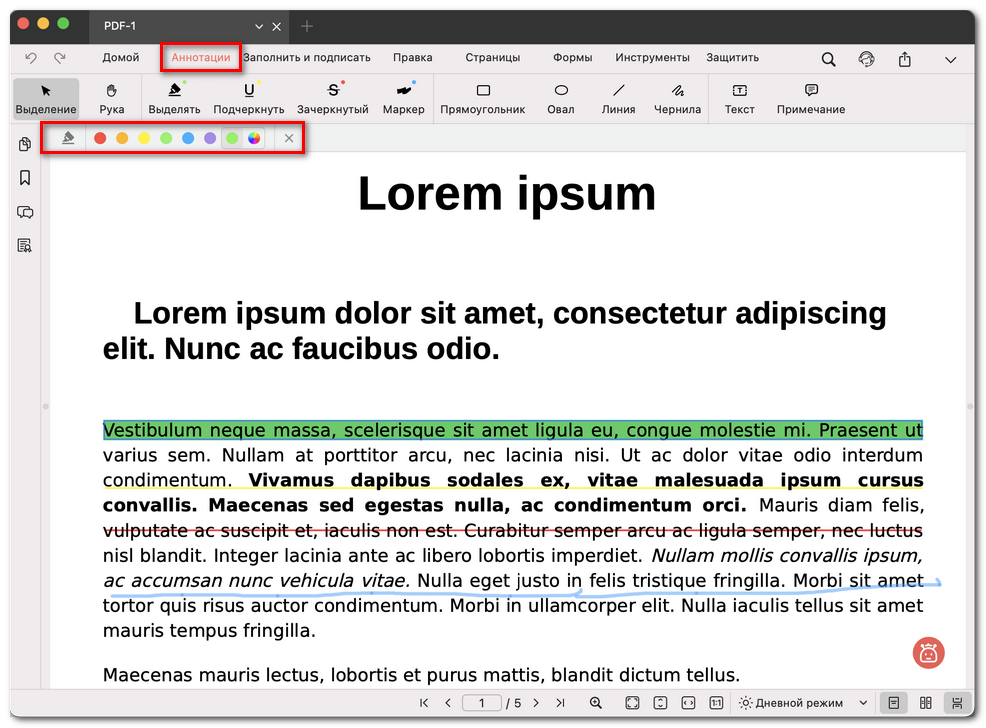Open the PDF-1 tab dropdown

[258, 26]
